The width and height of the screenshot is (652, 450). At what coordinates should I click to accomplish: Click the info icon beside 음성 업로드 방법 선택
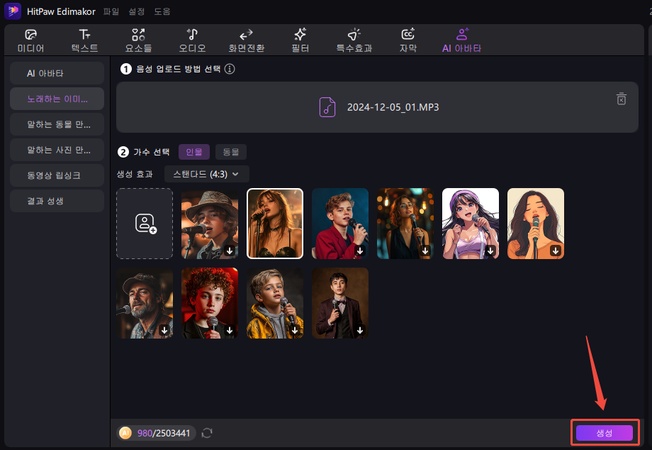click(230, 69)
